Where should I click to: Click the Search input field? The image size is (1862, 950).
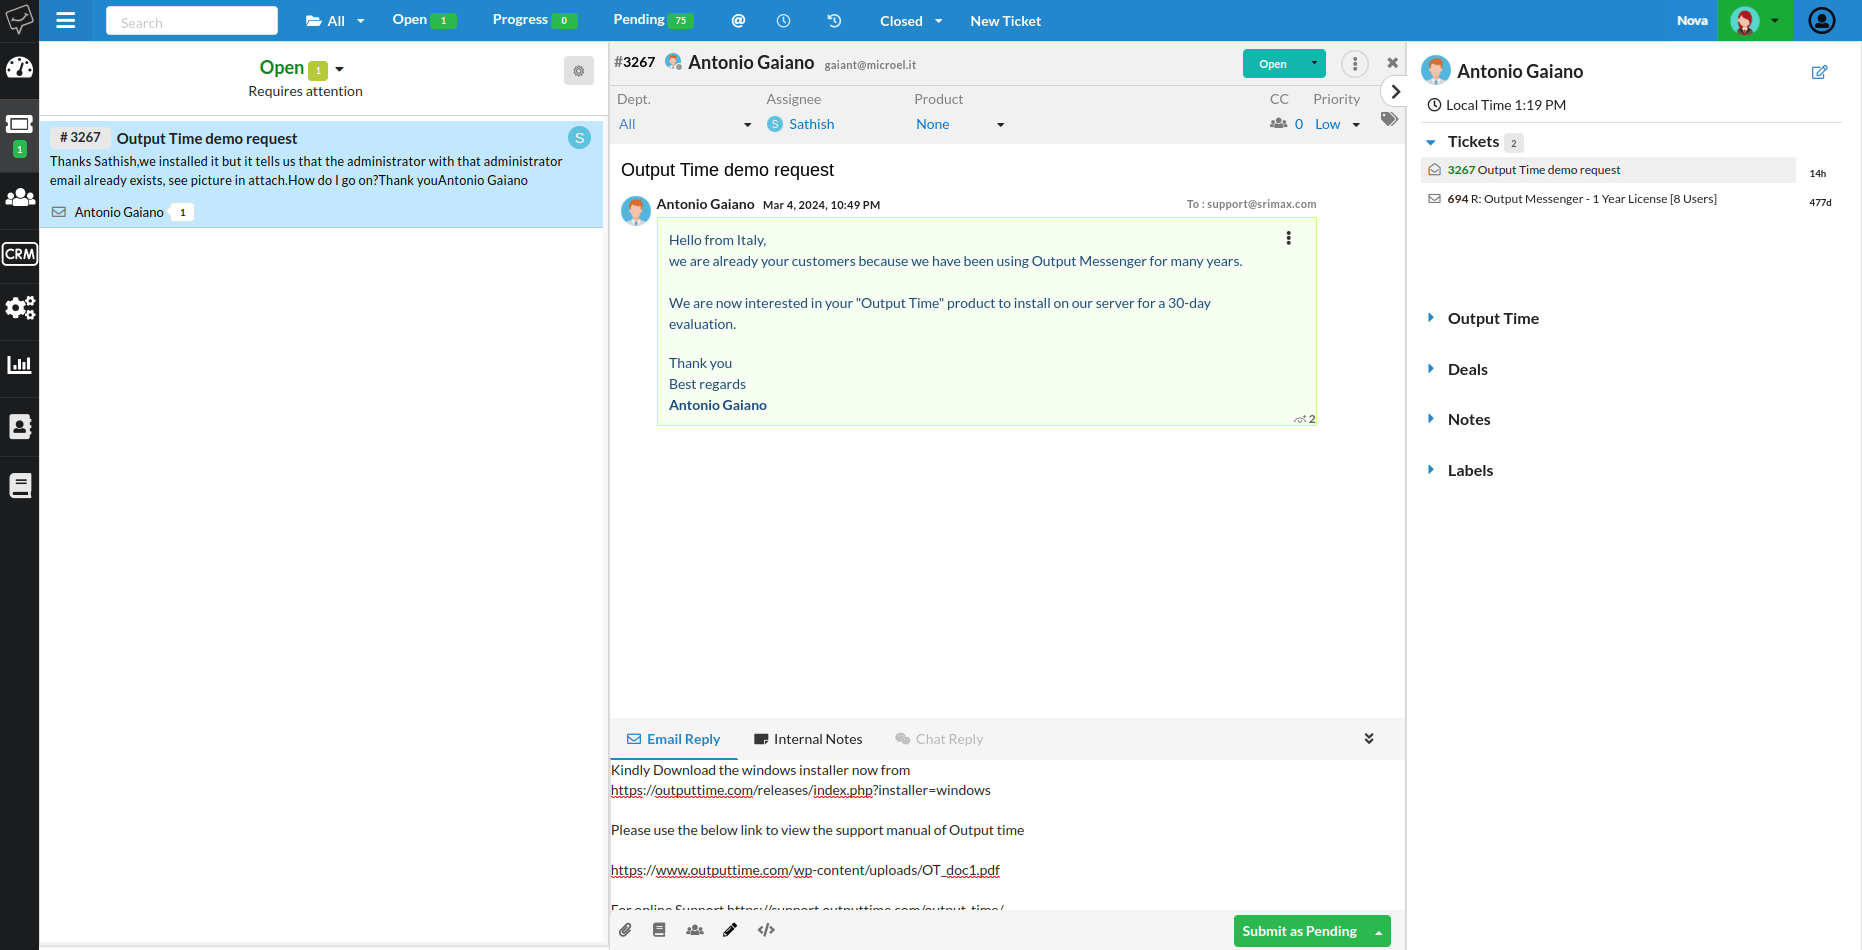point(192,21)
